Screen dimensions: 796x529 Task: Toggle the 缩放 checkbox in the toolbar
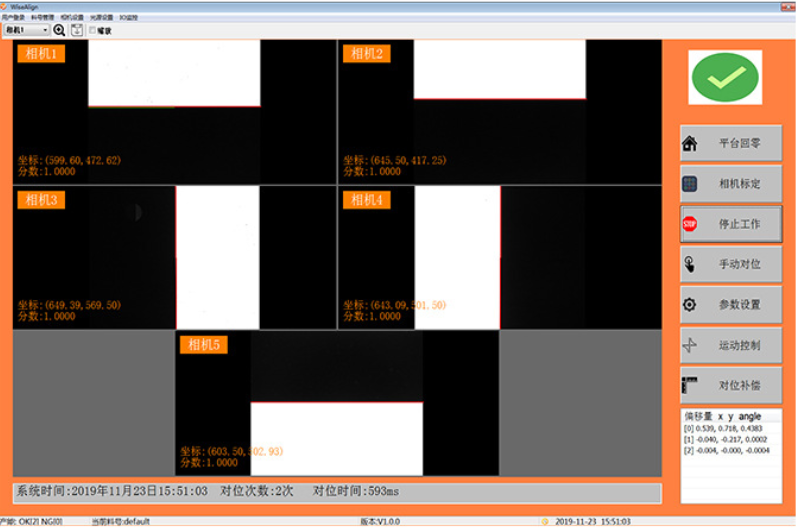93,30
